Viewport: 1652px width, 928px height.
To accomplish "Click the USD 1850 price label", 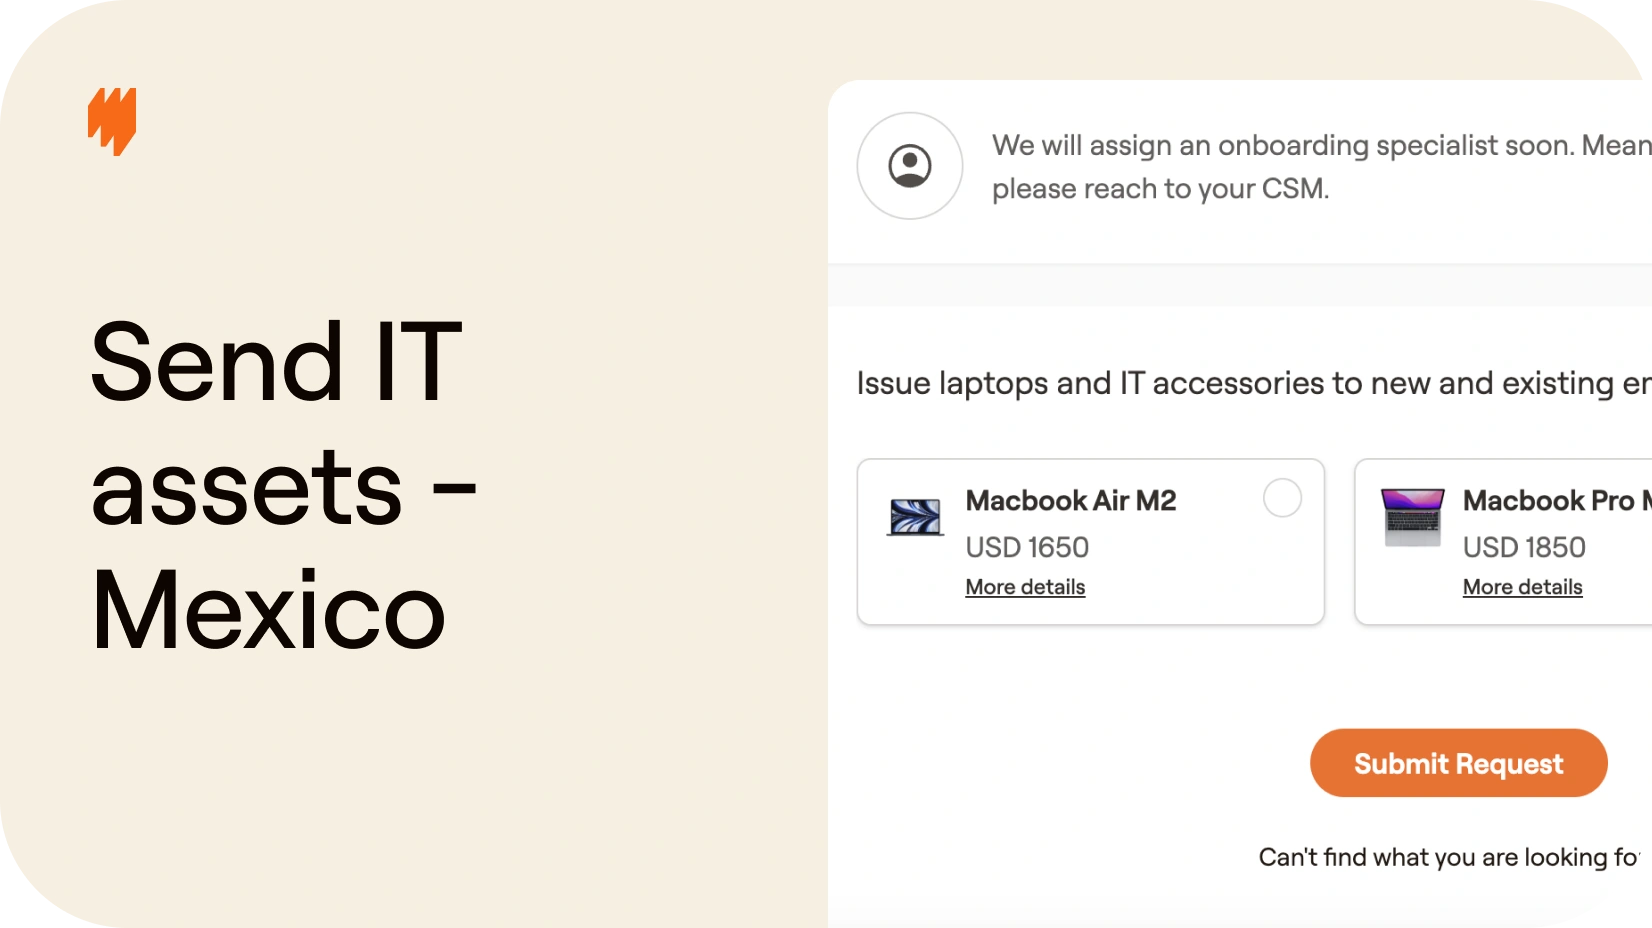I will pos(1524,547).
